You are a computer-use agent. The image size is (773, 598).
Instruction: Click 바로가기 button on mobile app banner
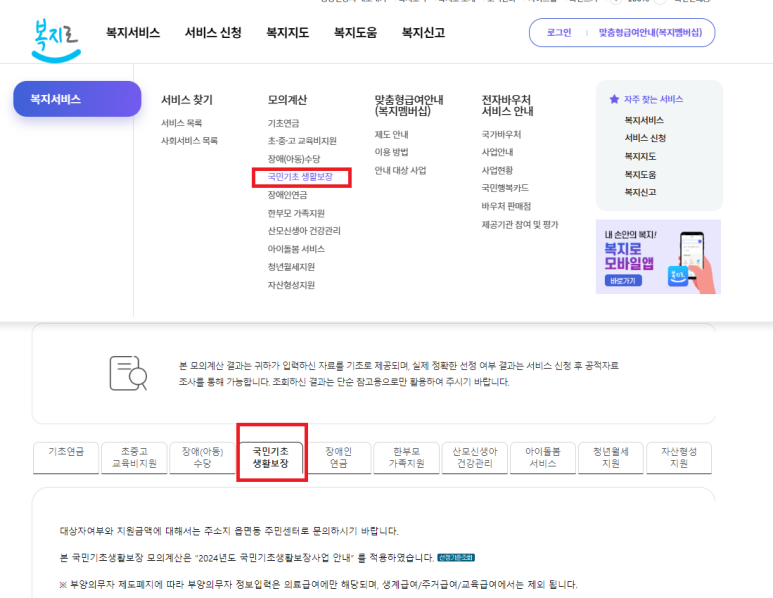623,281
